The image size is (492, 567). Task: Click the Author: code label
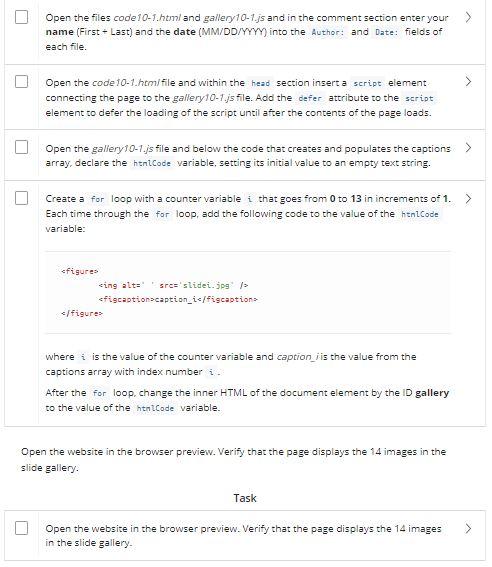328,32
